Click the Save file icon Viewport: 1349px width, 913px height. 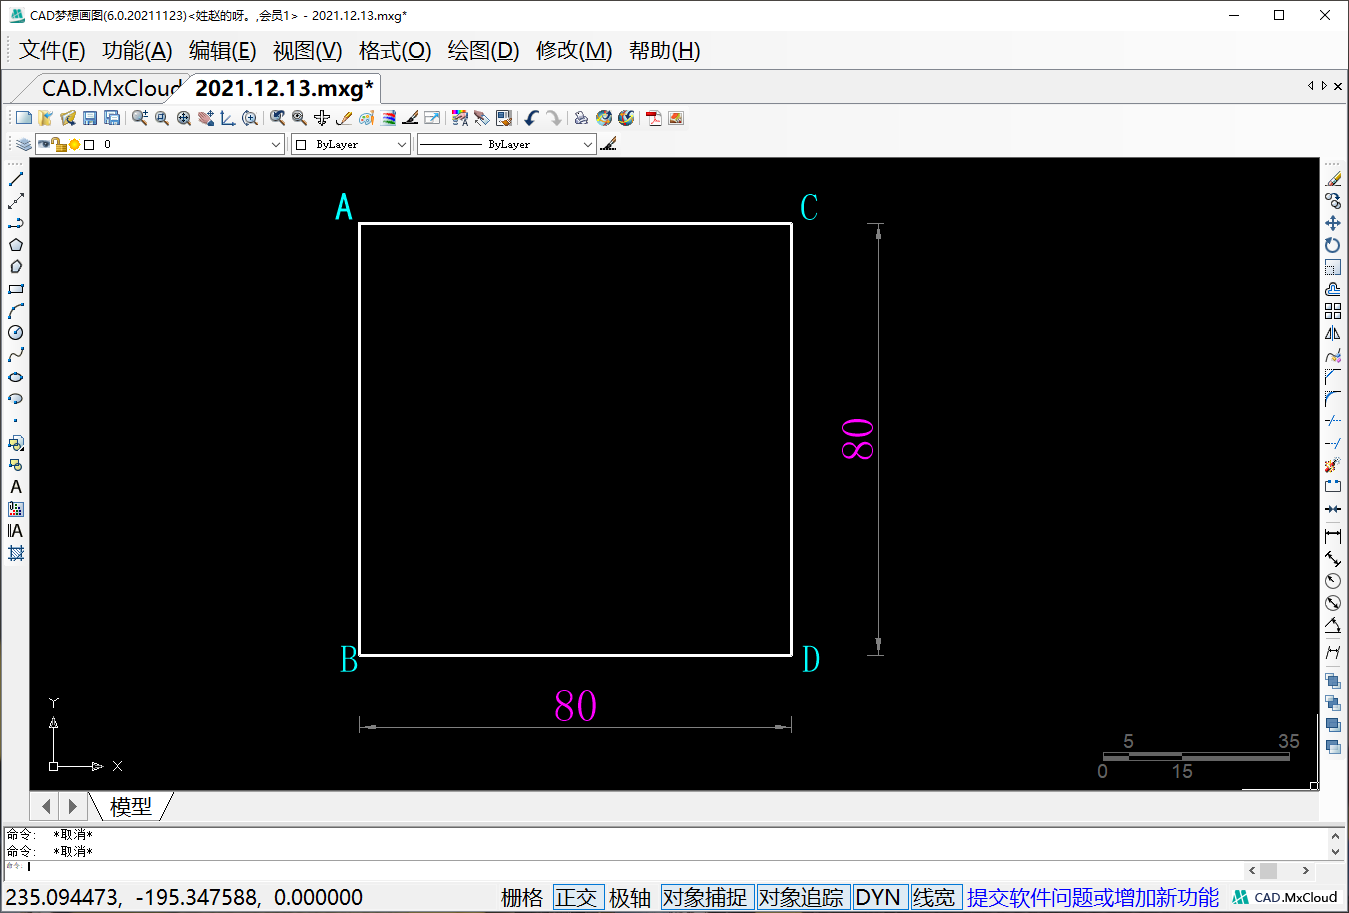click(90, 118)
